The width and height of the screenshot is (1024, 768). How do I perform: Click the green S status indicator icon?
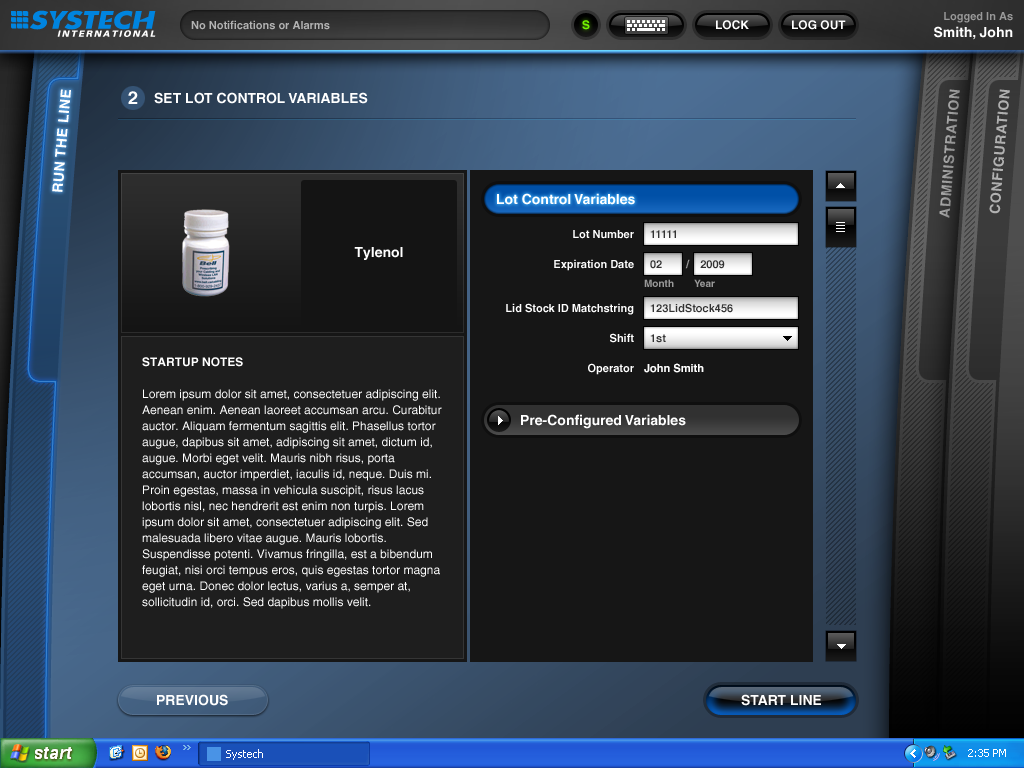coord(586,25)
